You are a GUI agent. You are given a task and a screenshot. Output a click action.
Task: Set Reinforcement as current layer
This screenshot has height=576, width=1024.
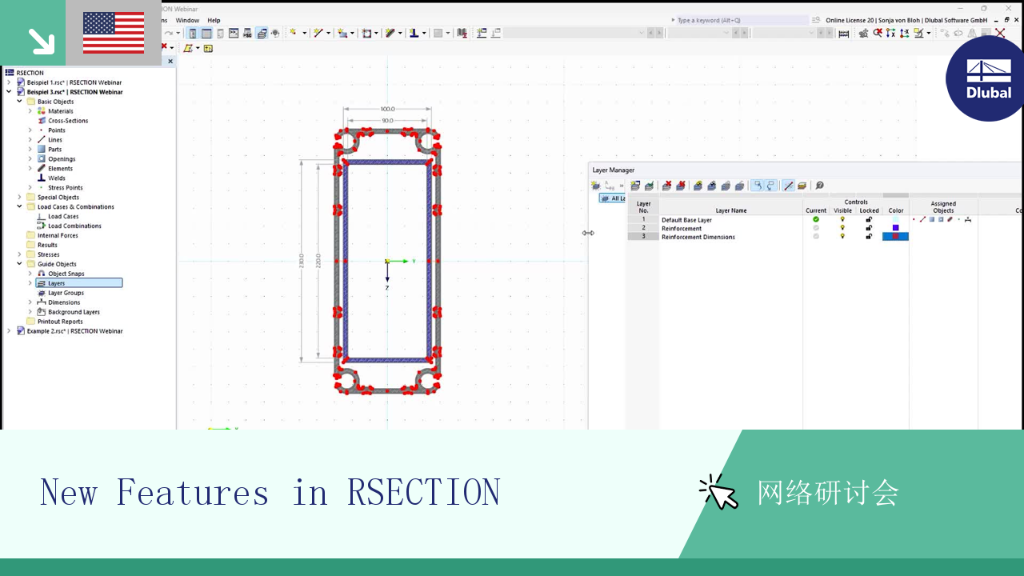[x=816, y=228]
